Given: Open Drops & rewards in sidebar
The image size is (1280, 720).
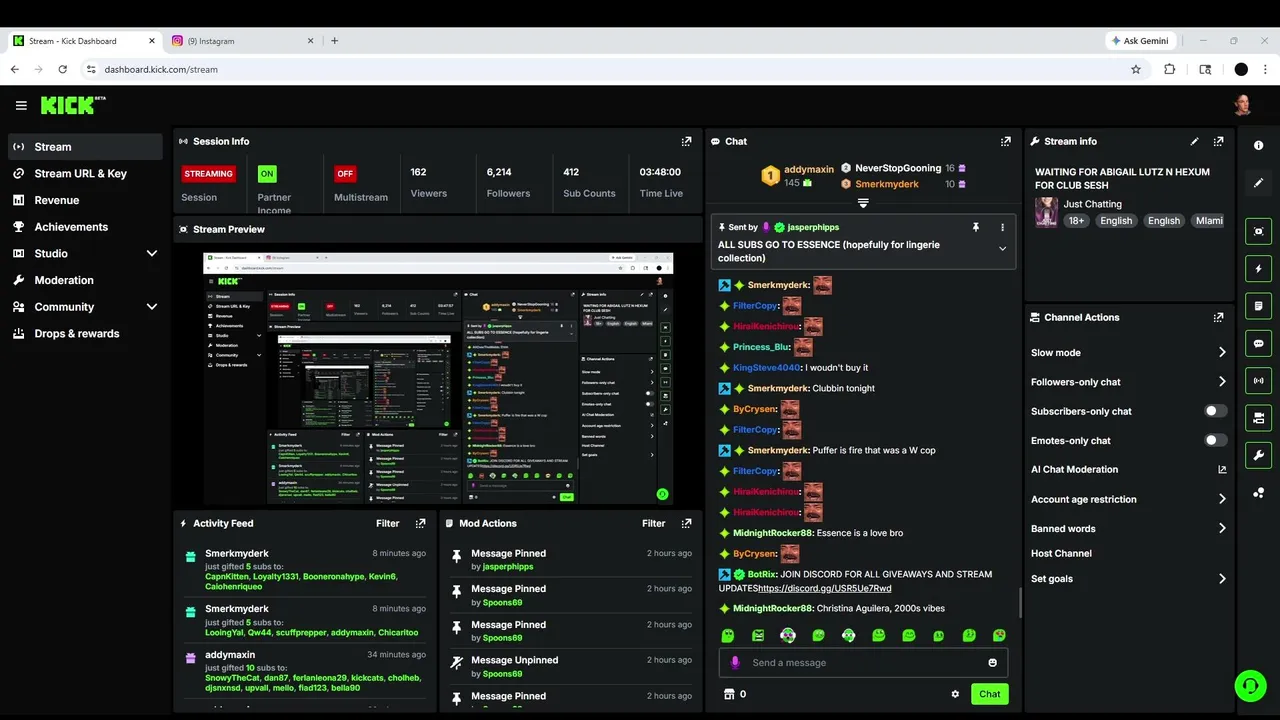Looking at the screenshot, I should coord(85,334).
